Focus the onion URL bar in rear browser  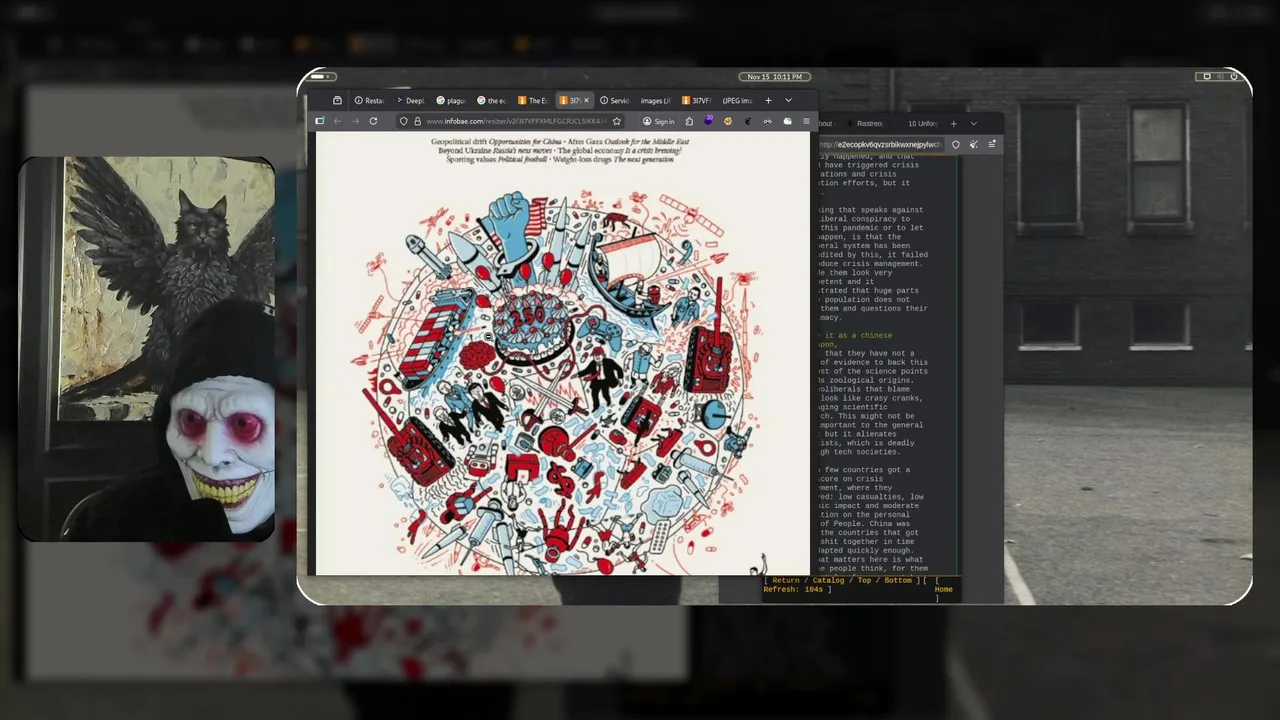(880, 144)
